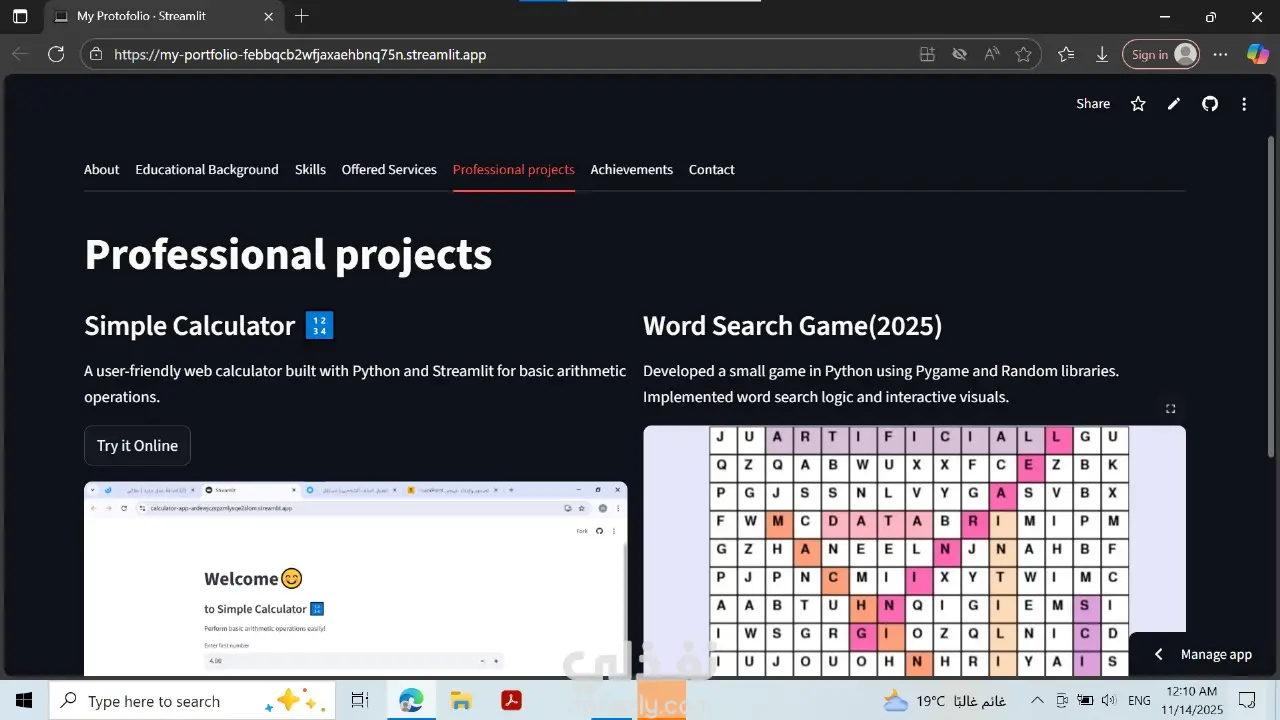The height and width of the screenshot is (720, 1280).
Task: Star this Streamlit app
Action: (x=1138, y=104)
